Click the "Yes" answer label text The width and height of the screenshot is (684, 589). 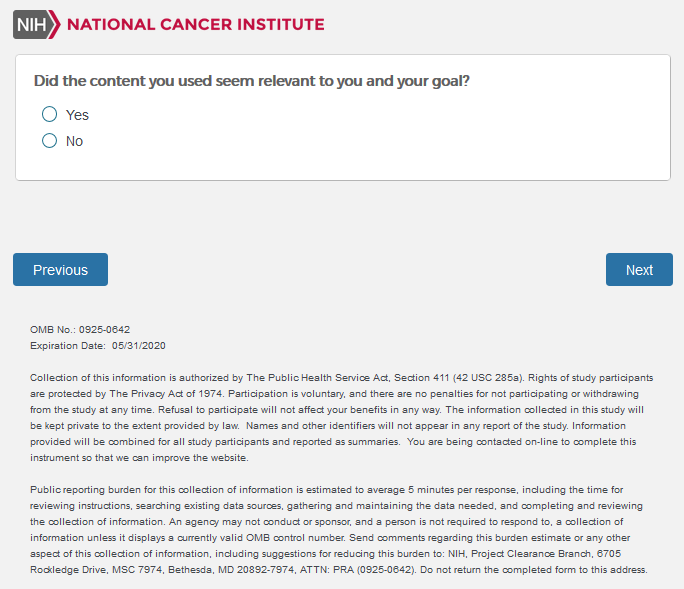77,115
